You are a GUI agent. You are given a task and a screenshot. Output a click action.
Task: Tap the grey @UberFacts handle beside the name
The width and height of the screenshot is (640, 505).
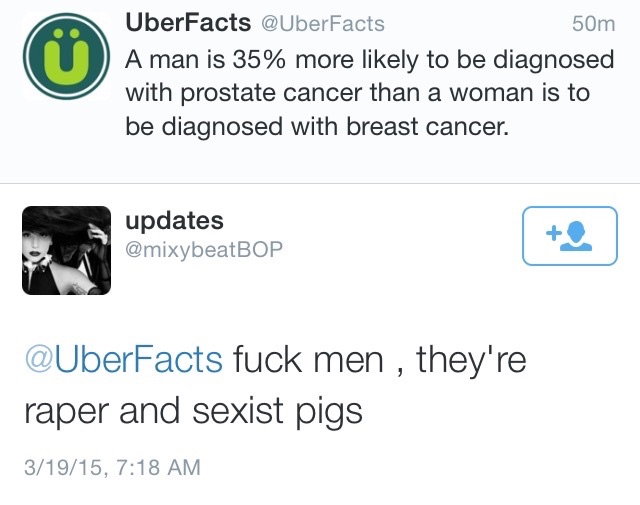(x=322, y=24)
